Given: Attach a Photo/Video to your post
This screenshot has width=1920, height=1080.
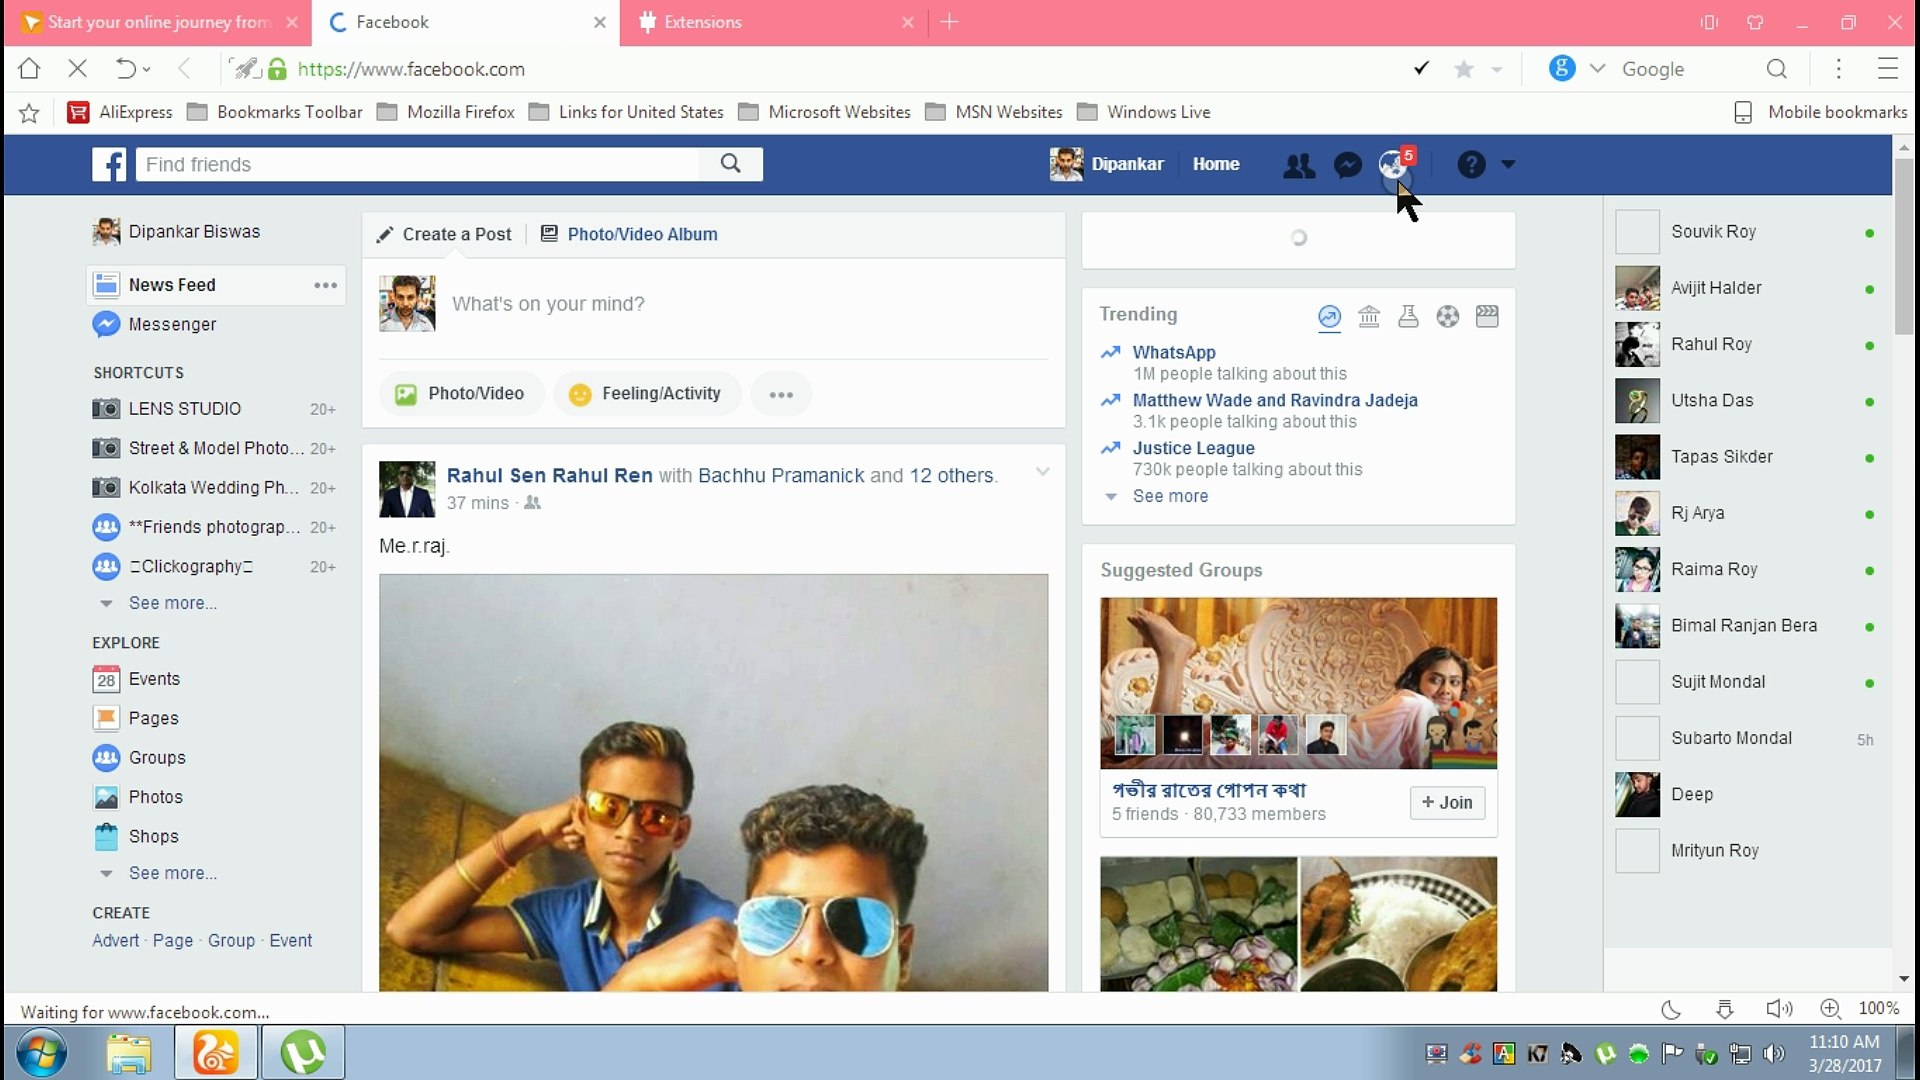Looking at the screenshot, I should (460, 393).
